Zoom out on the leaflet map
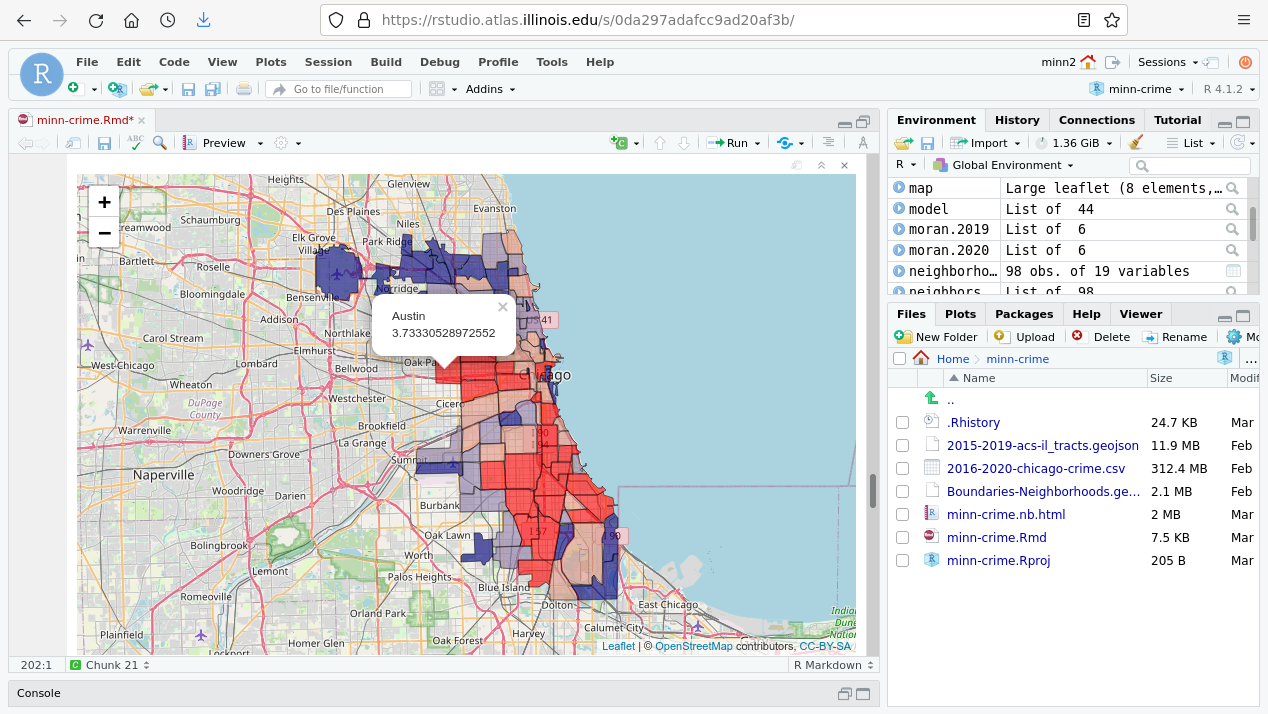This screenshot has height=714, width=1268. point(104,233)
